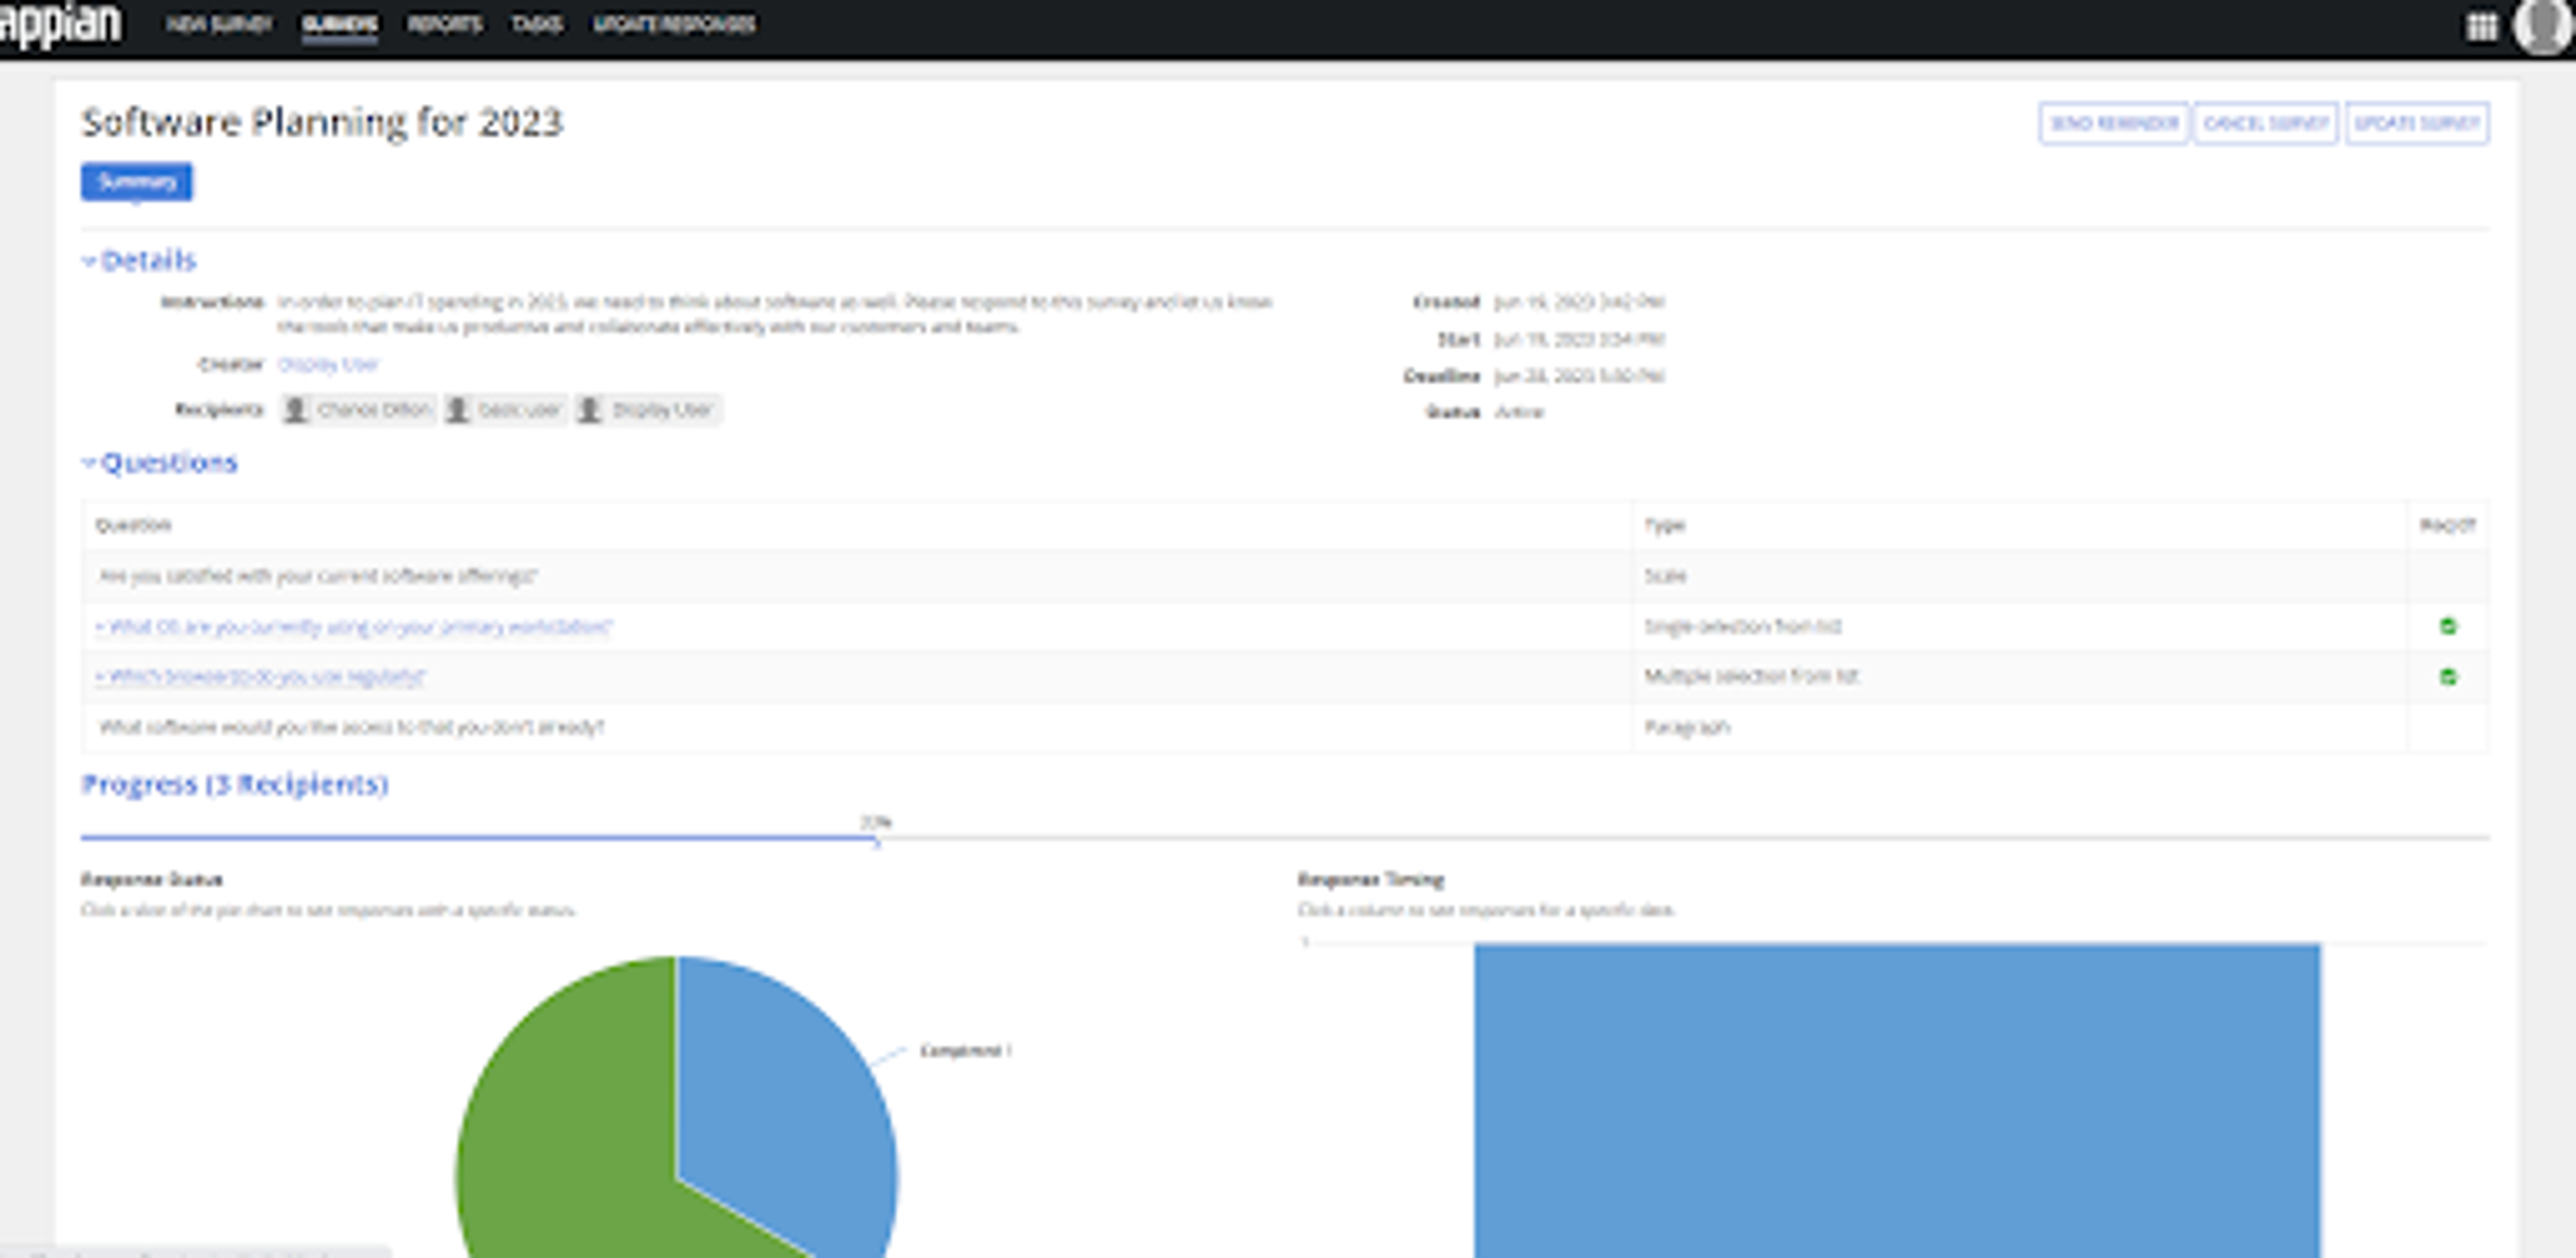Click the Basic User recipient avatar icon
This screenshot has width=2576, height=1258.
point(457,410)
